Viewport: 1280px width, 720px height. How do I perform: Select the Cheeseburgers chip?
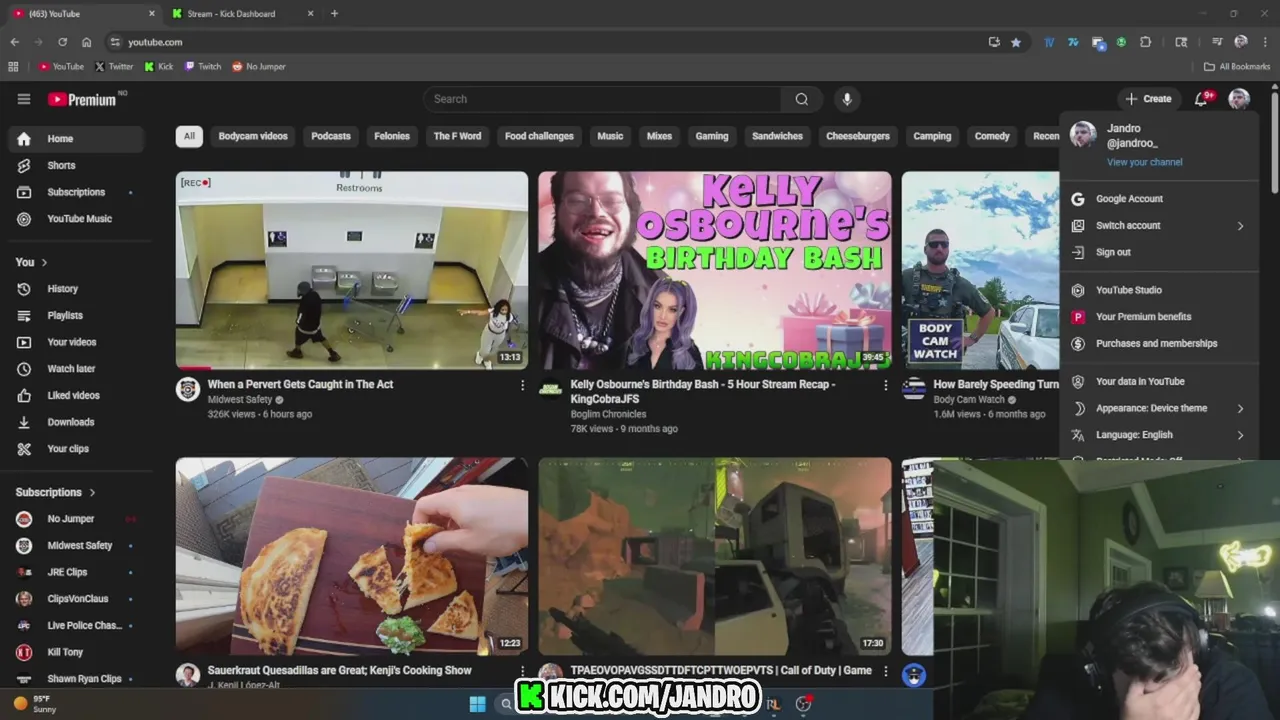click(x=858, y=136)
